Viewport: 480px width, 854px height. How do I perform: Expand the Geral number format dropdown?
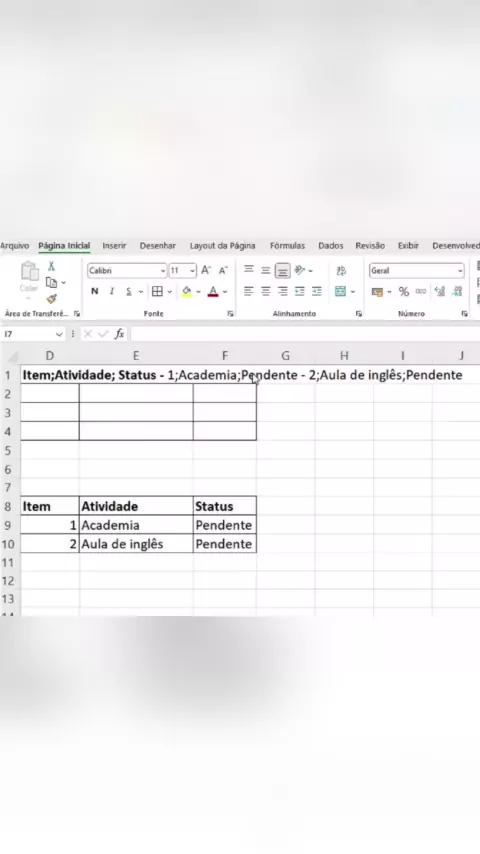pyautogui.click(x=460, y=271)
